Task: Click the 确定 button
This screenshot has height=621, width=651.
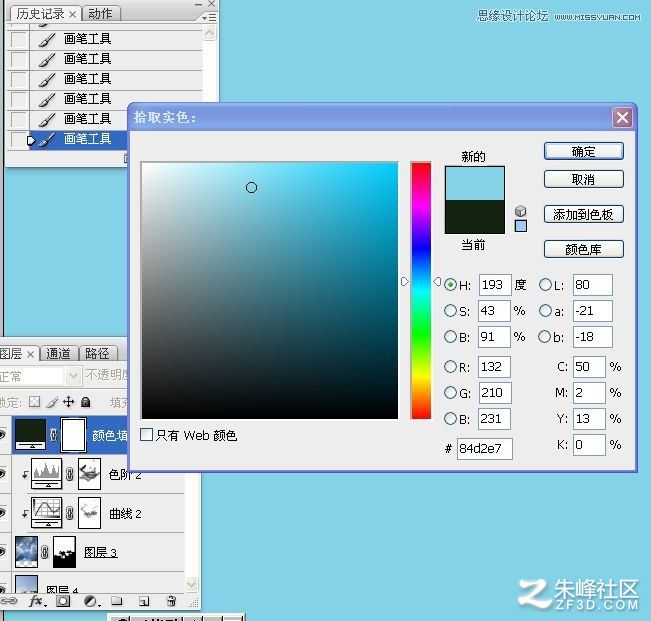Action: [x=583, y=152]
